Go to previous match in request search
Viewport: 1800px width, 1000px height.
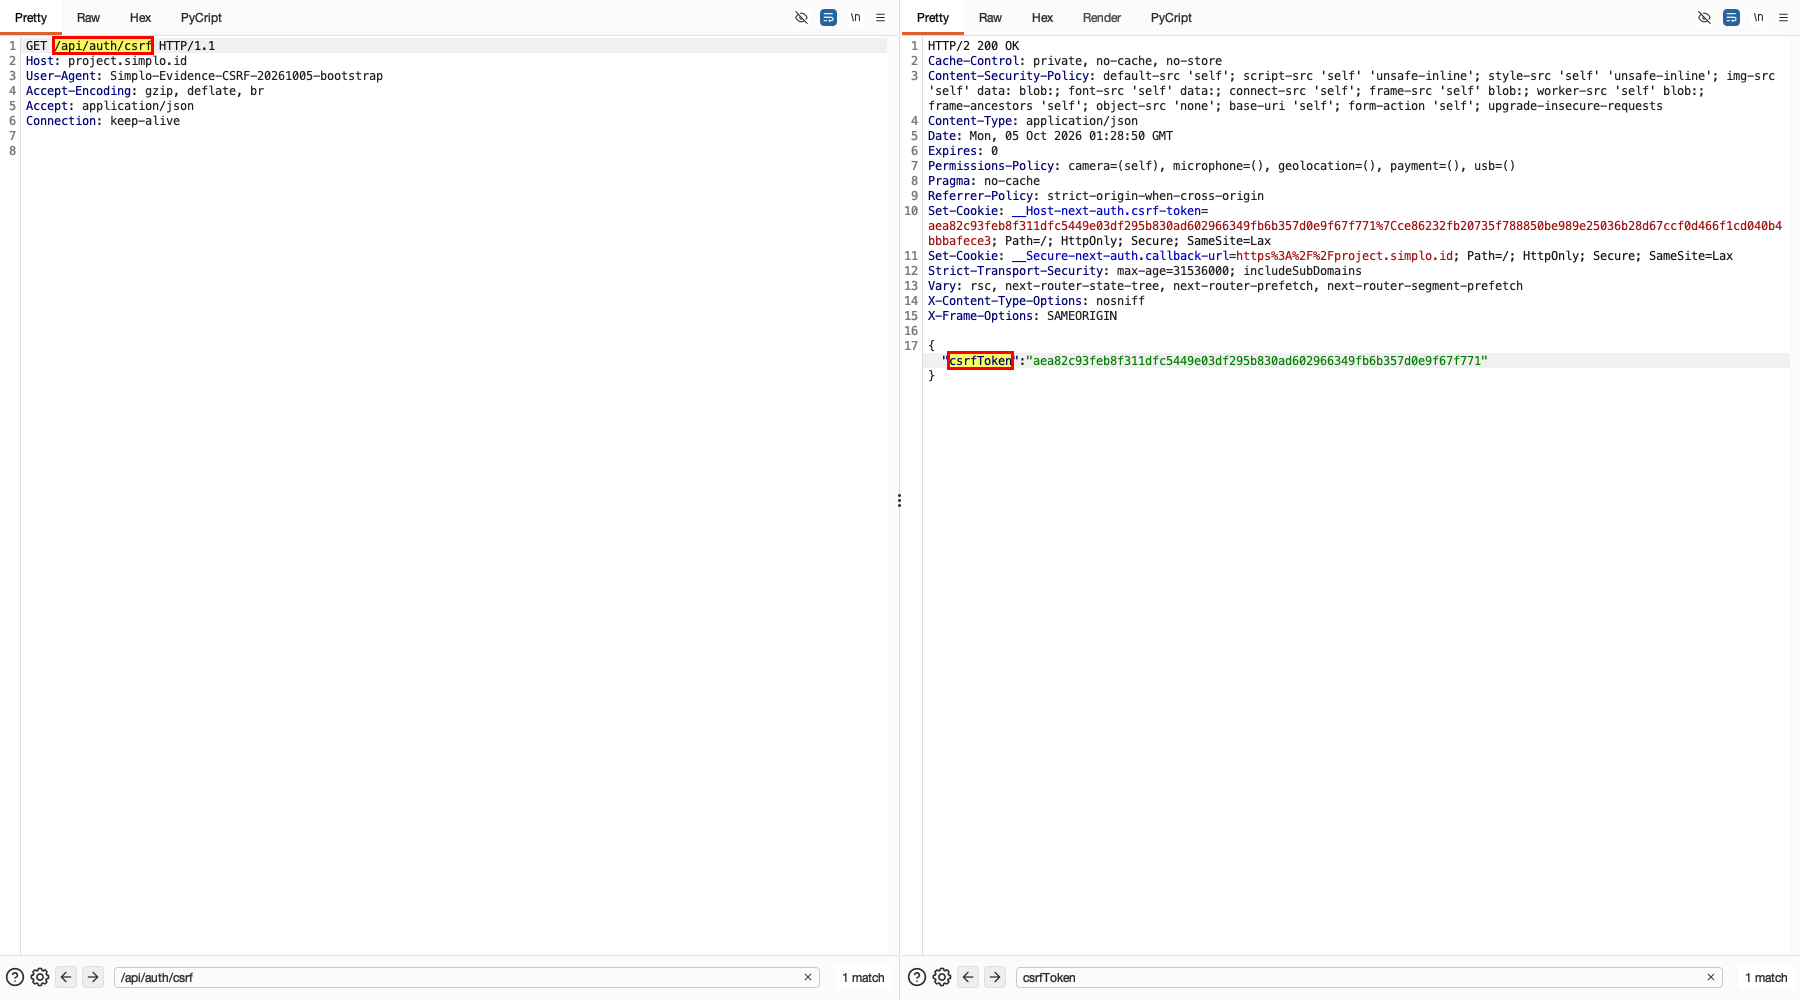point(66,977)
